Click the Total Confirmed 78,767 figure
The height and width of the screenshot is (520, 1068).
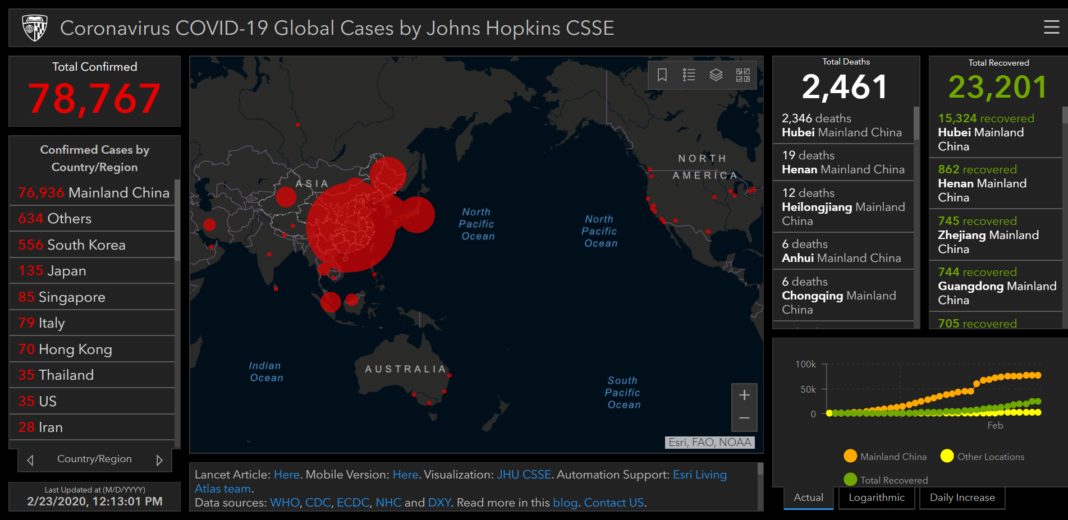click(94, 98)
